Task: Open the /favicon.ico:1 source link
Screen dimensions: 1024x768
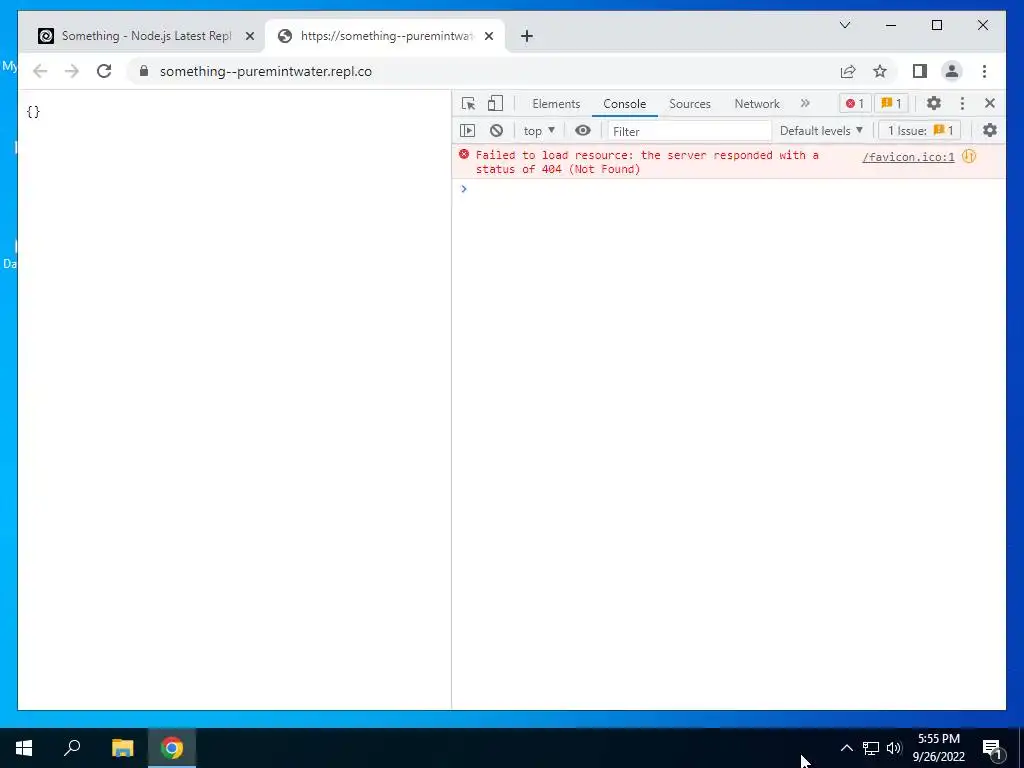Action: tap(908, 157)
